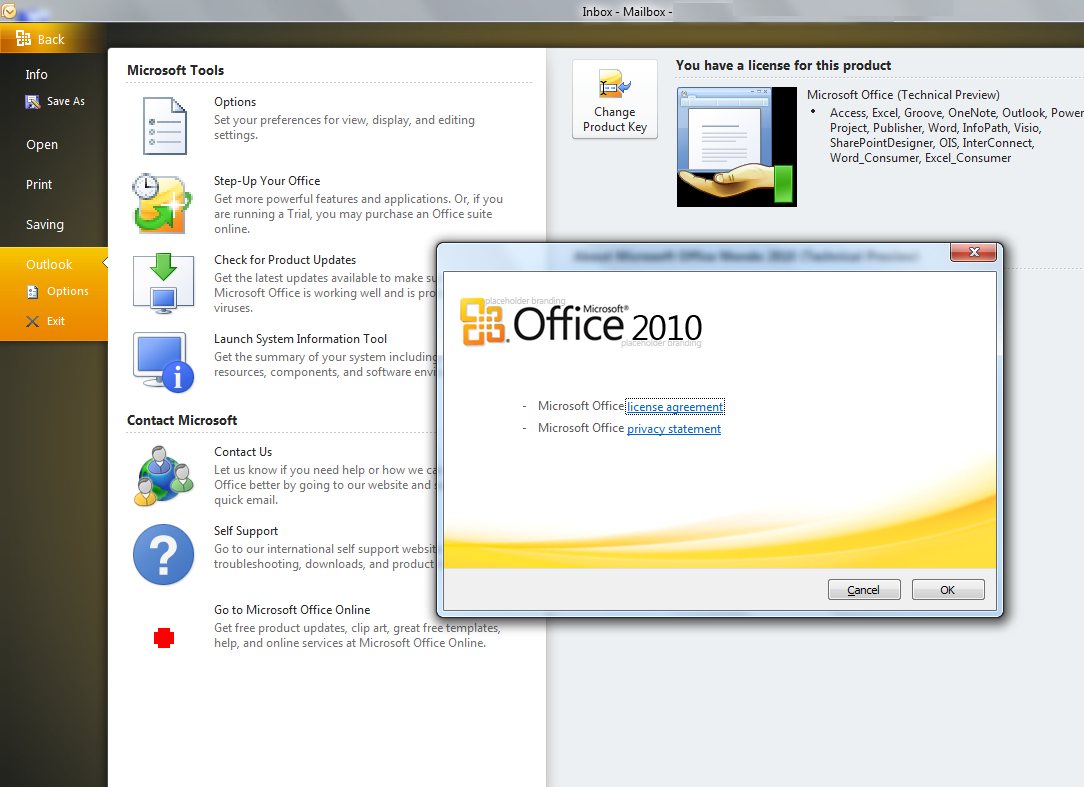Image resolution: width=1084 pixels, height=787 pixels.
Task: Expand the Outlook section using its chevron
Action: [x=104, y=264]
